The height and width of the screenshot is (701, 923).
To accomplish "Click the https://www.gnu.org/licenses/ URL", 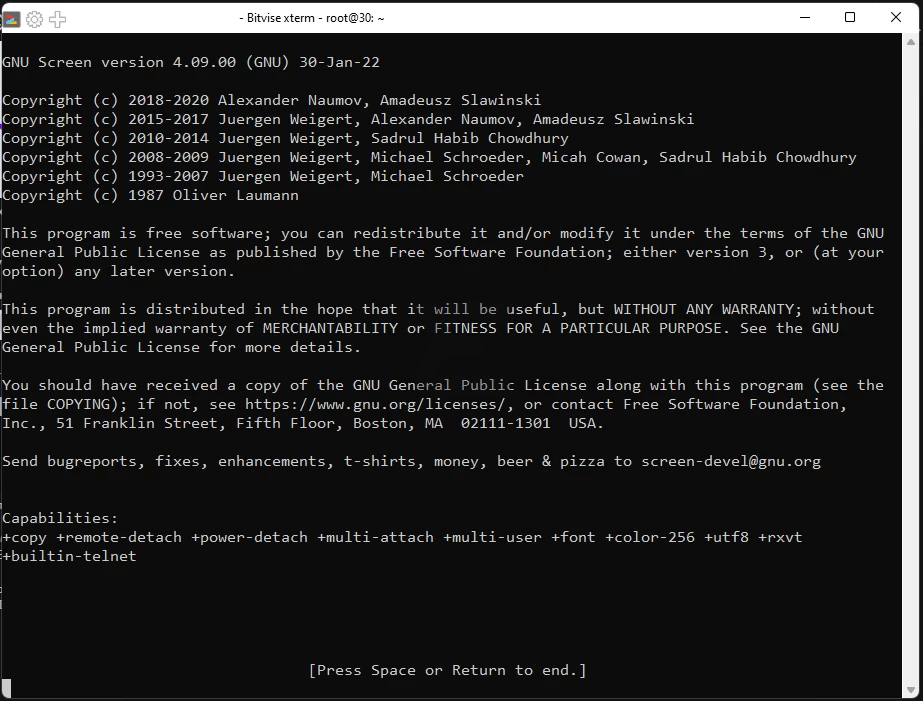I will point(375,404).
